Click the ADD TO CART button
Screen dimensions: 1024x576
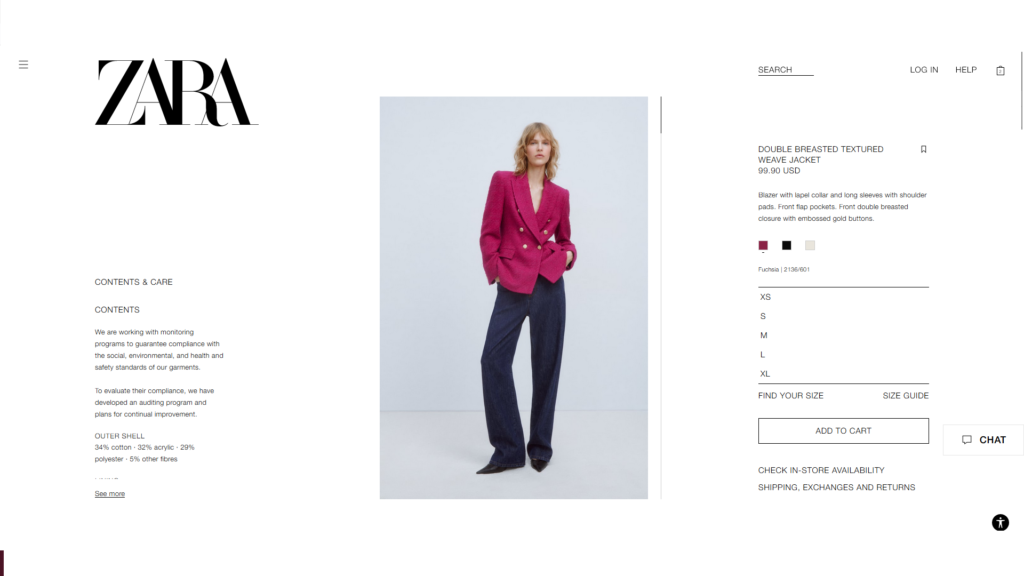(x=843, y=431)
